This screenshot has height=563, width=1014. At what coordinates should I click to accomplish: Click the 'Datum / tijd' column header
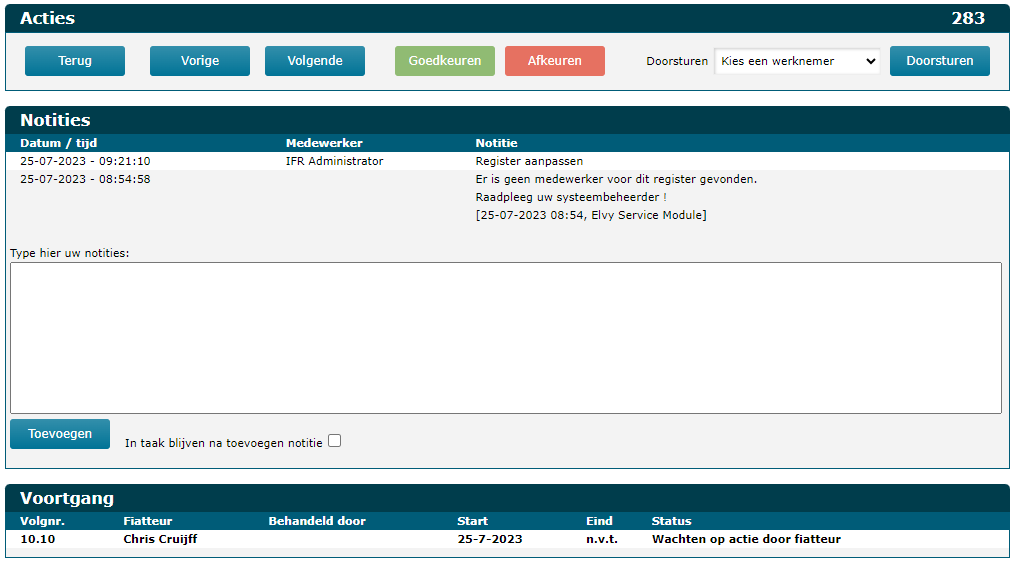tap(58, 143)
